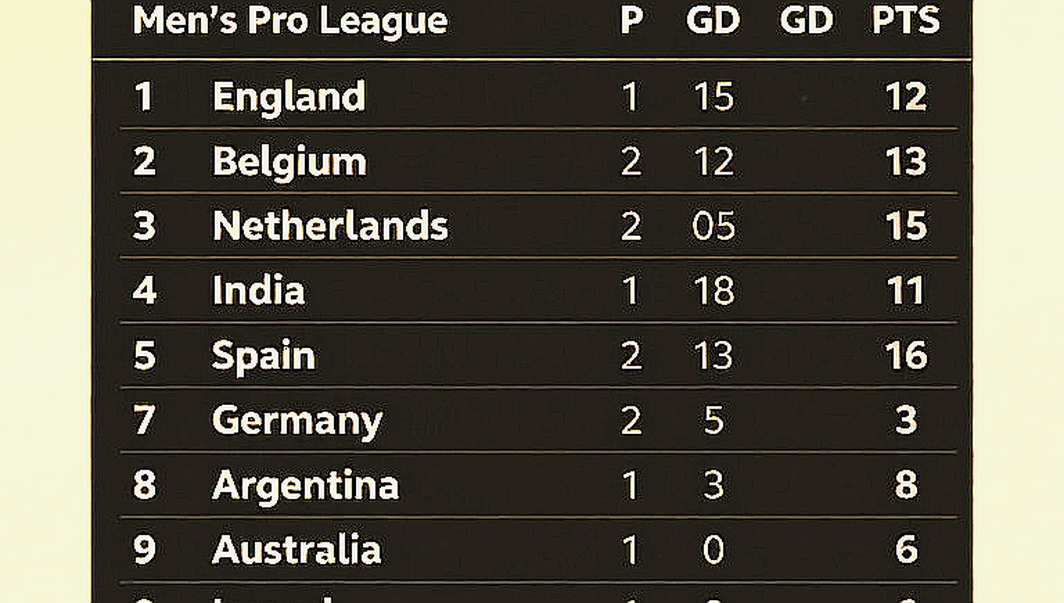The image size is (1064, 603).
Task: Click Belgium's GD value 12
Action: 714,161
